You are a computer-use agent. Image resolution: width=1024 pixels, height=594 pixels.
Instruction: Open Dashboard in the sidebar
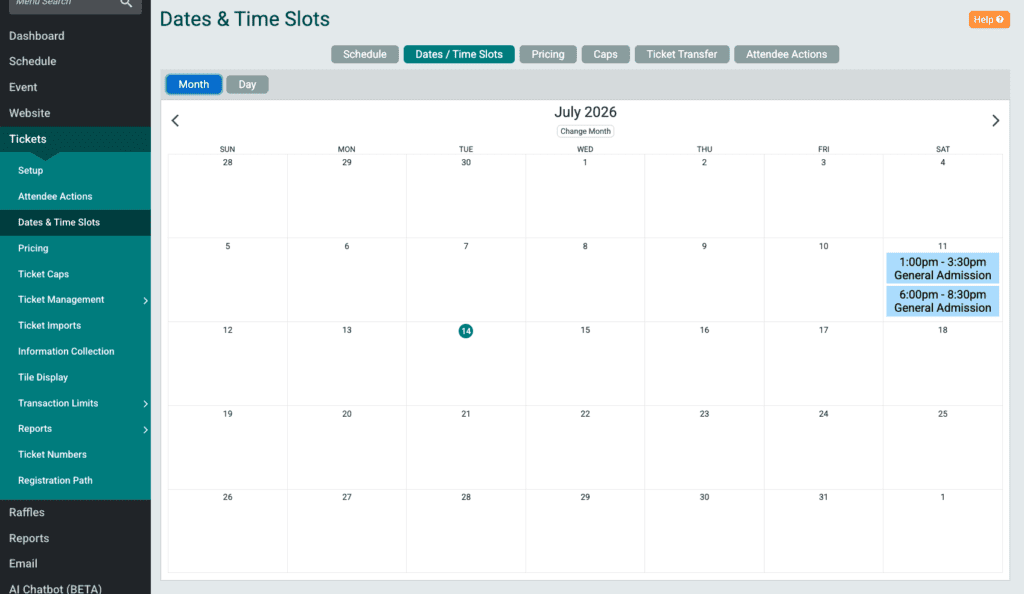pyautogui.click(x=37, y=36)
